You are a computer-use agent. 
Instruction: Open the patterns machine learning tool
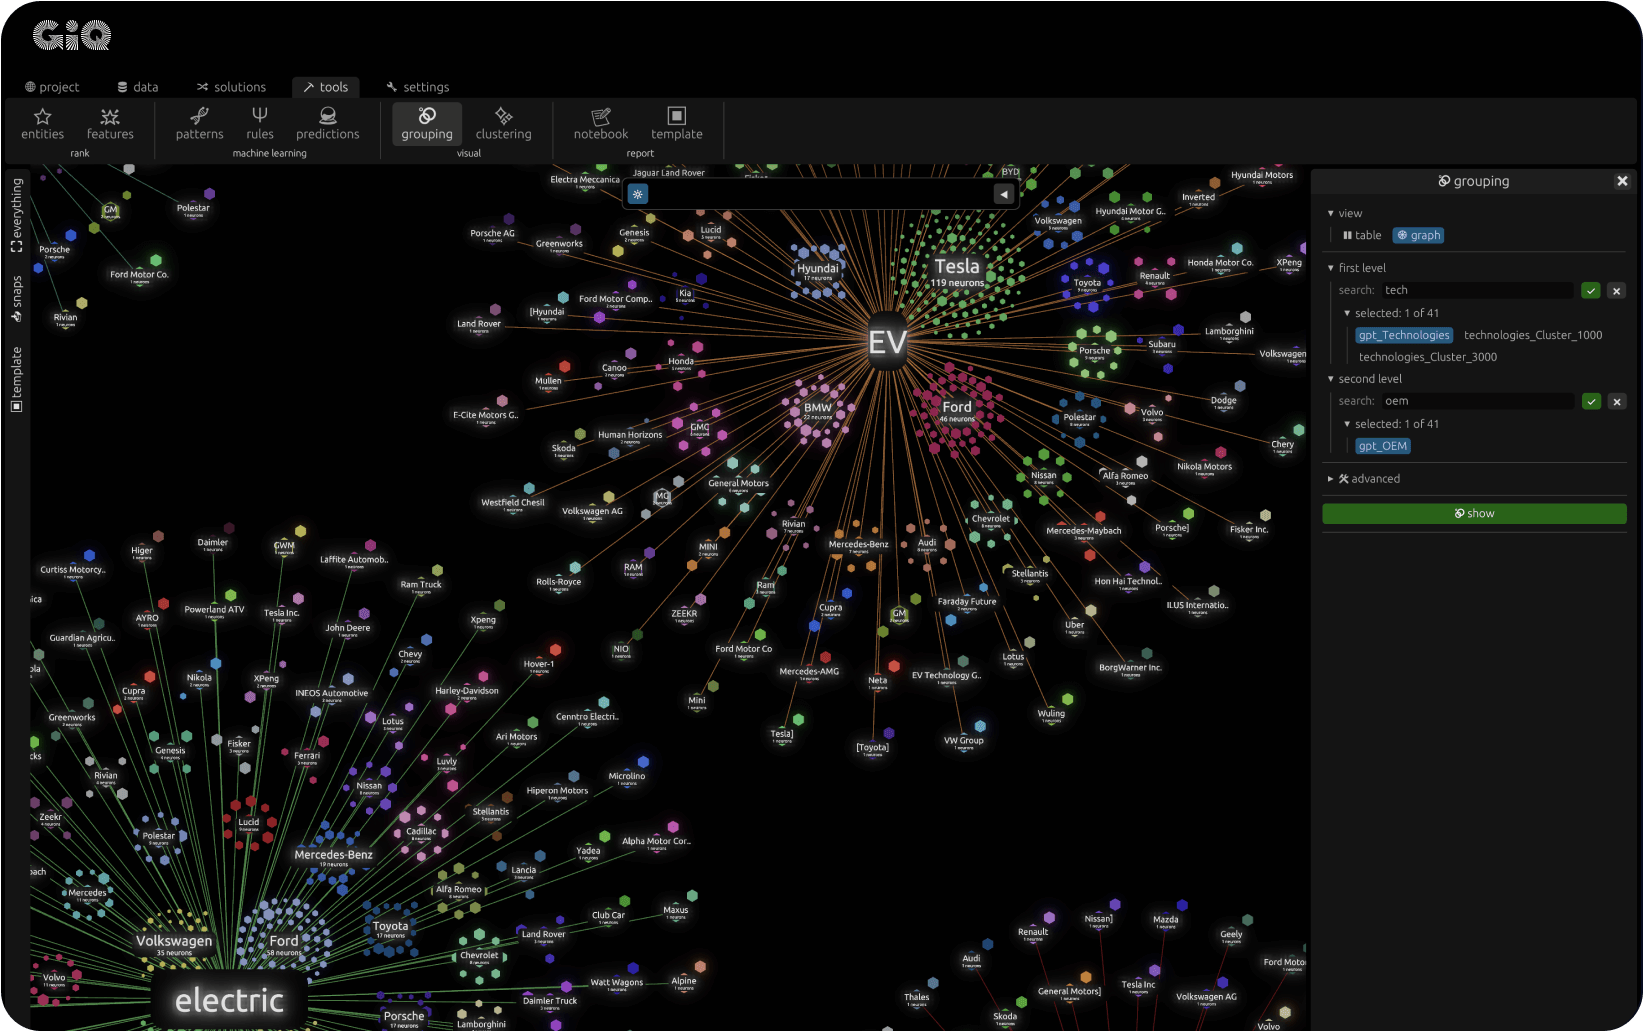pos(200,124)
